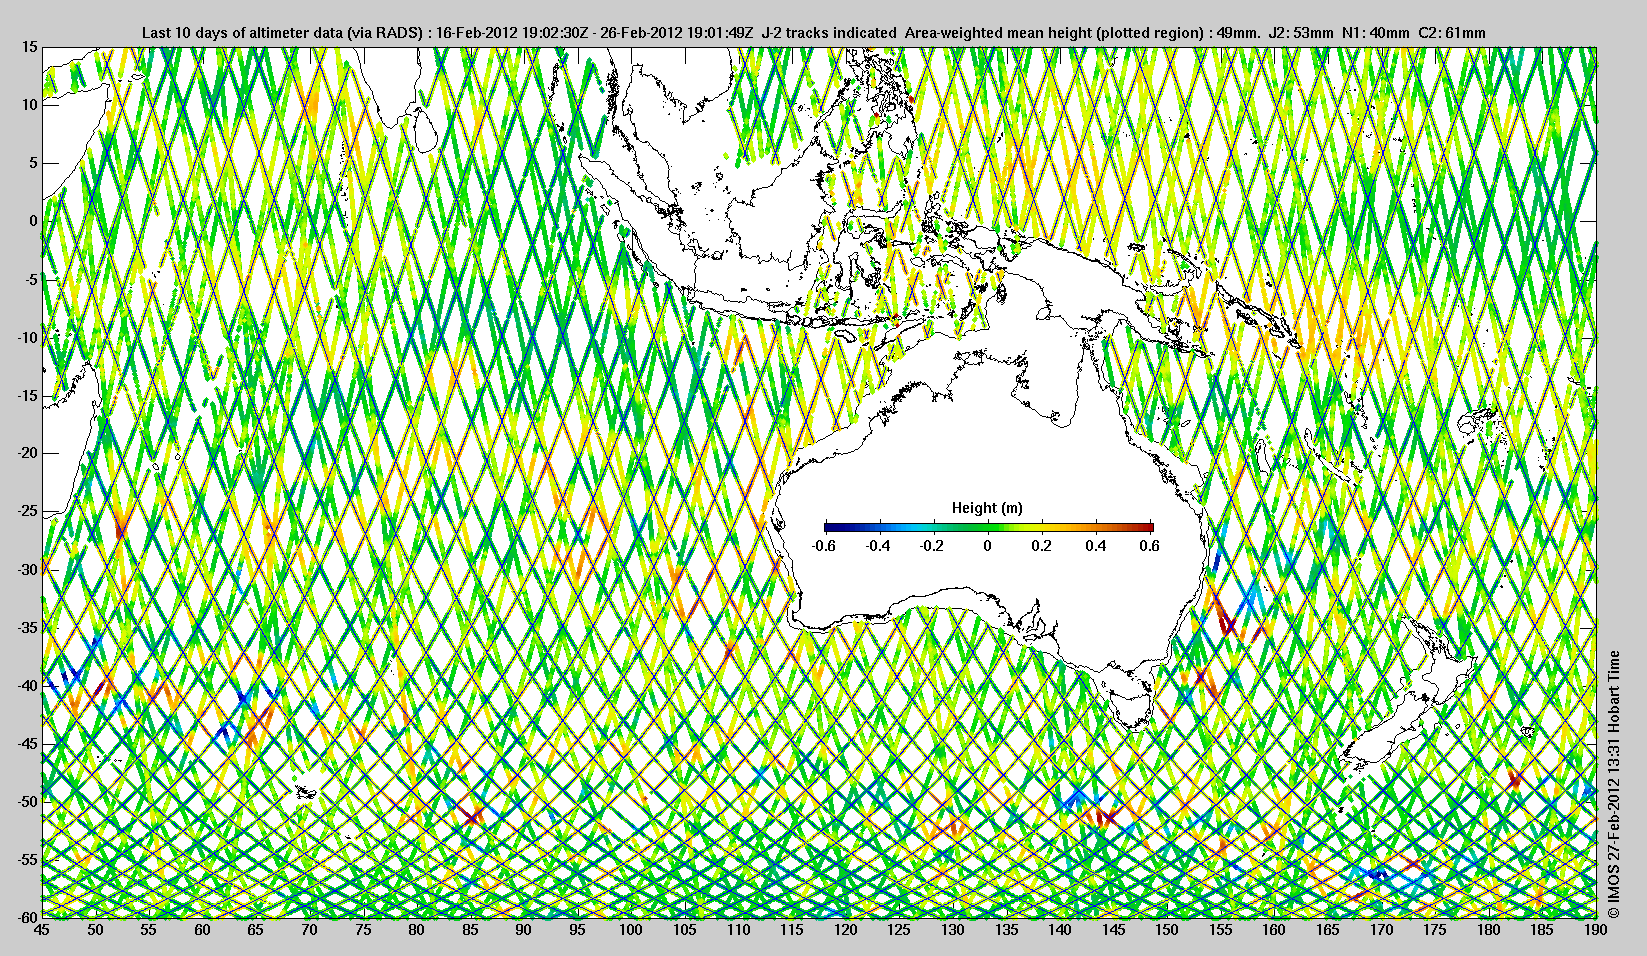Click longitude axis label '105'
The width and height of the screenshot is (1647, 956).
(x=685, y=930)
